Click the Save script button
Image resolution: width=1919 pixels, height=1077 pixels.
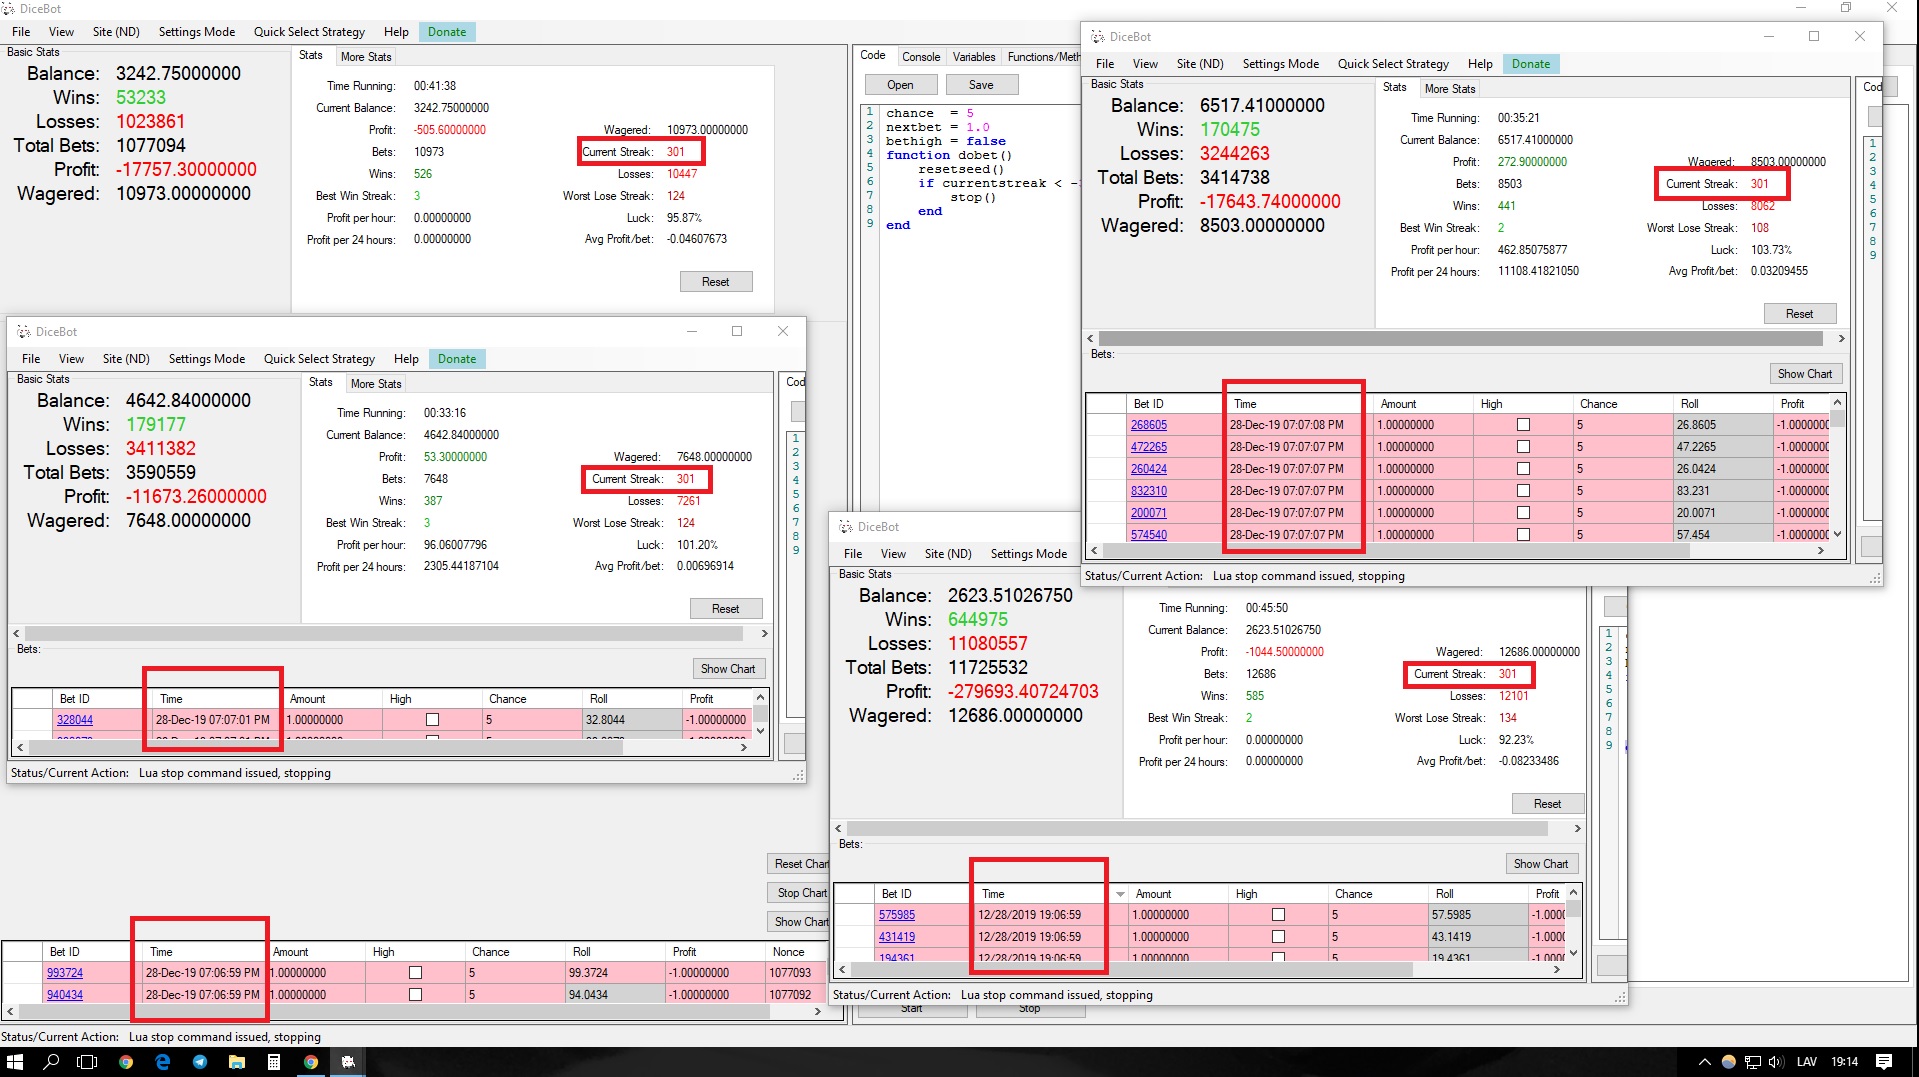(x=981, y=85)
